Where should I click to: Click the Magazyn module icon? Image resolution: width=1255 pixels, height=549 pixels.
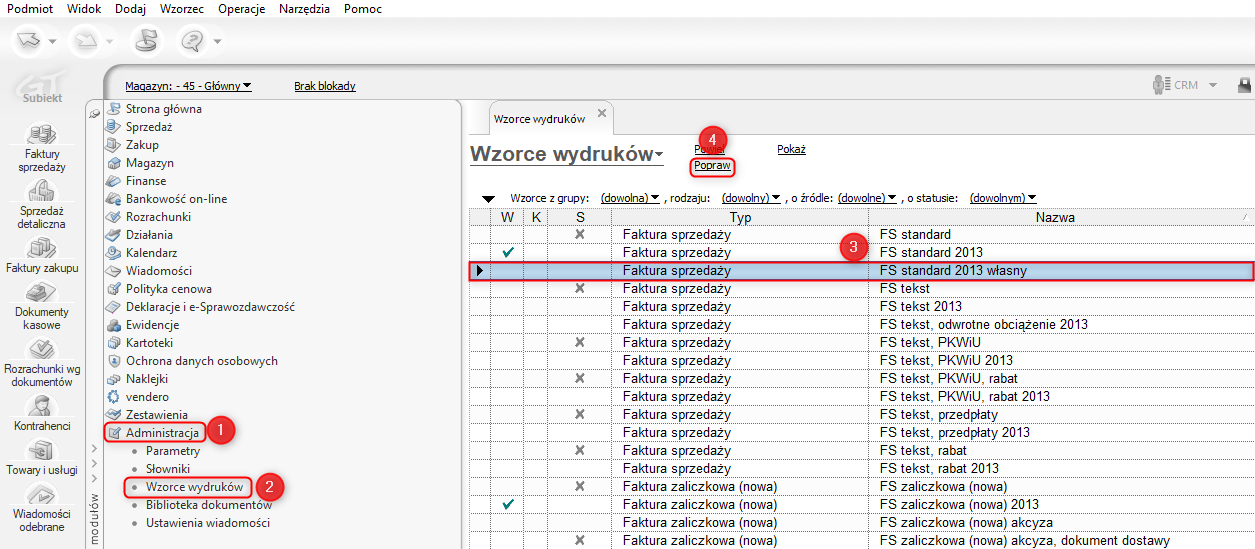114,163
